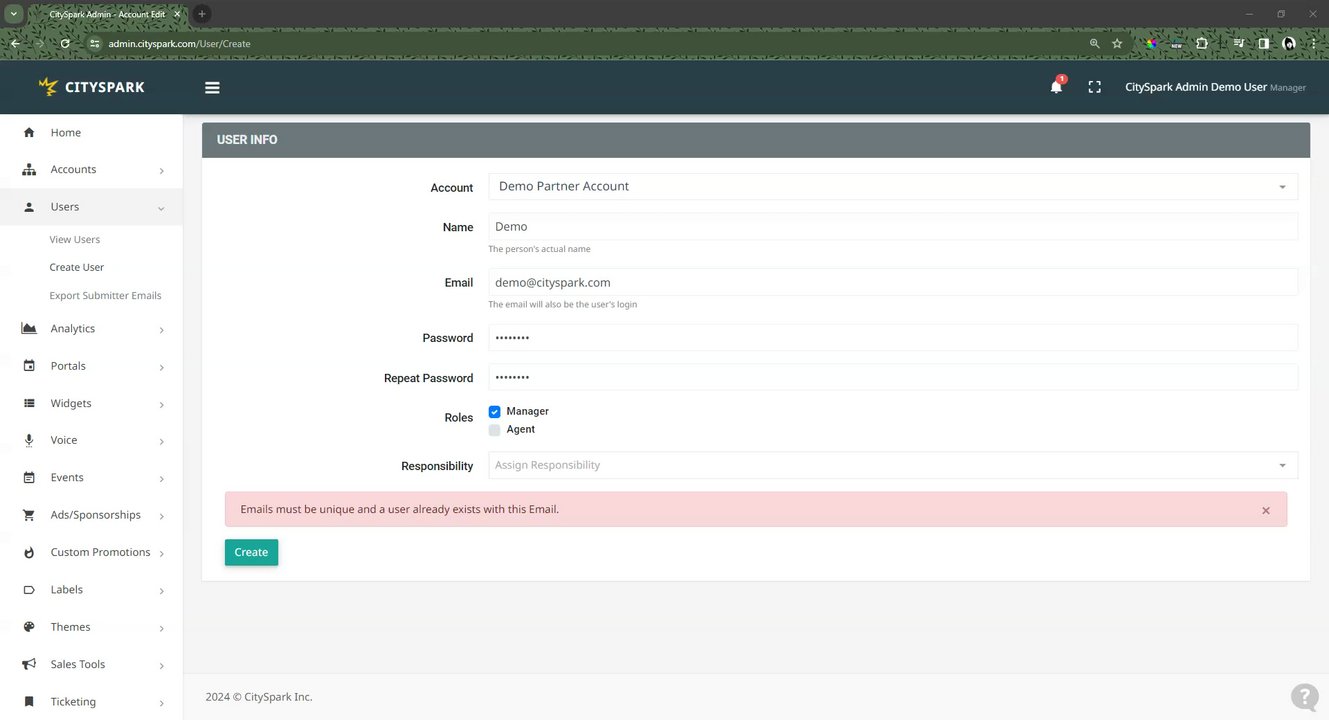Click the Voice microphone icon

click(x=29, y=440)
